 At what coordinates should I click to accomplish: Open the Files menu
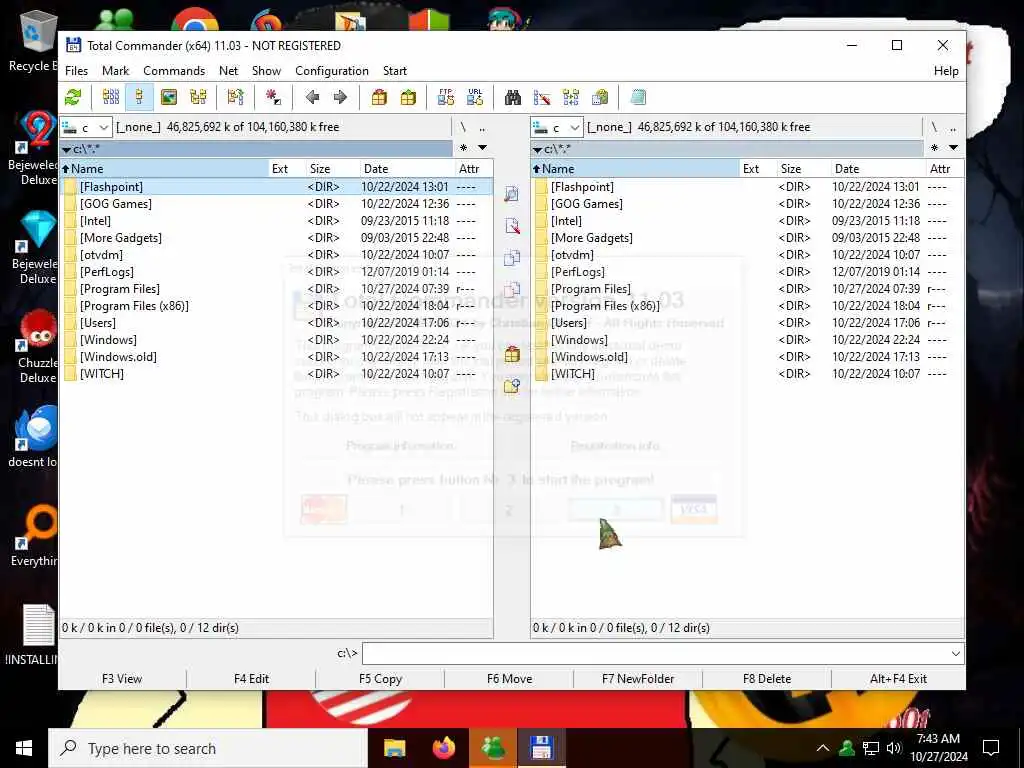click(76, 71)
